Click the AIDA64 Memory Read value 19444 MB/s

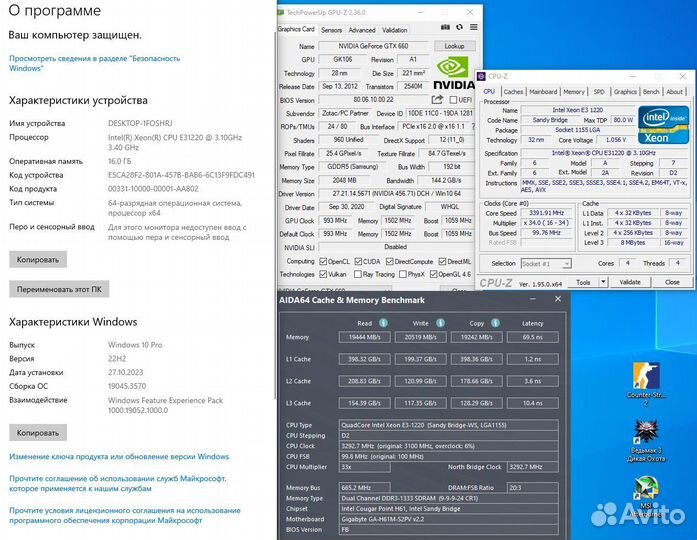(x=365, y=337)
